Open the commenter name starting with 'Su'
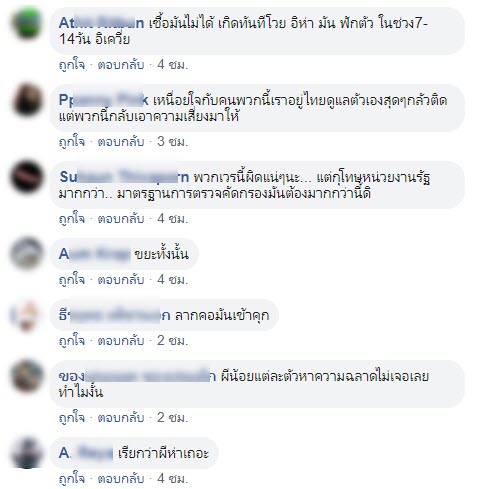Image resolution: width=498 pixels, height=489 pixels. pyautogui.click(x=124, y=177)
